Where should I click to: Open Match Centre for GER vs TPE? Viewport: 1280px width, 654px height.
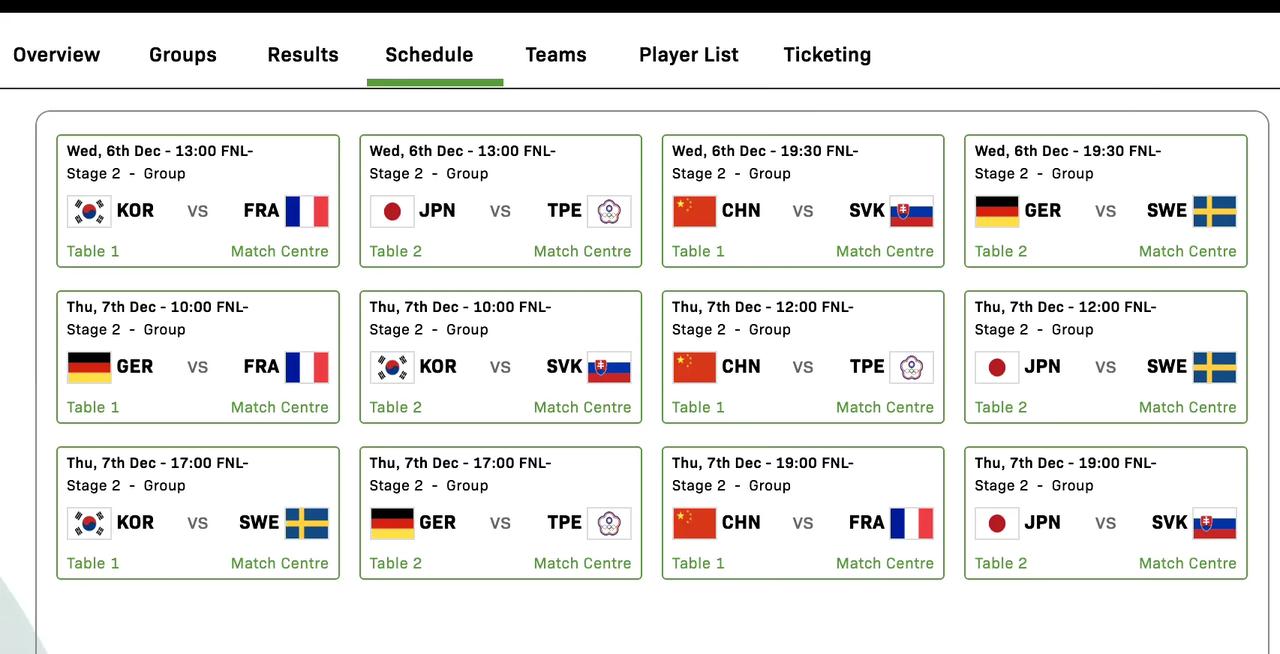pos(582,563)
